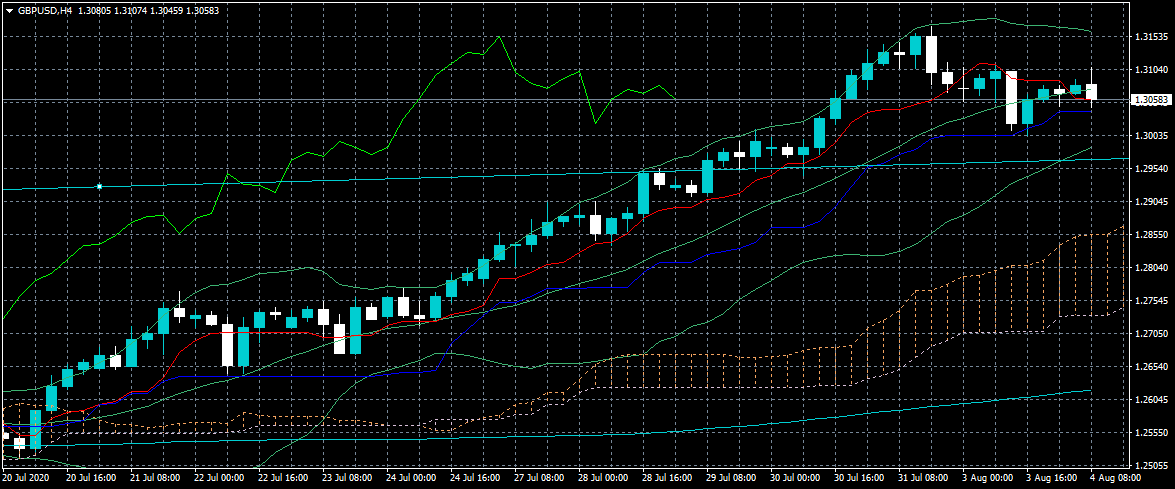Click the 22 Jul 00:00 time label

pyautogui.click(x=219, y=476)
